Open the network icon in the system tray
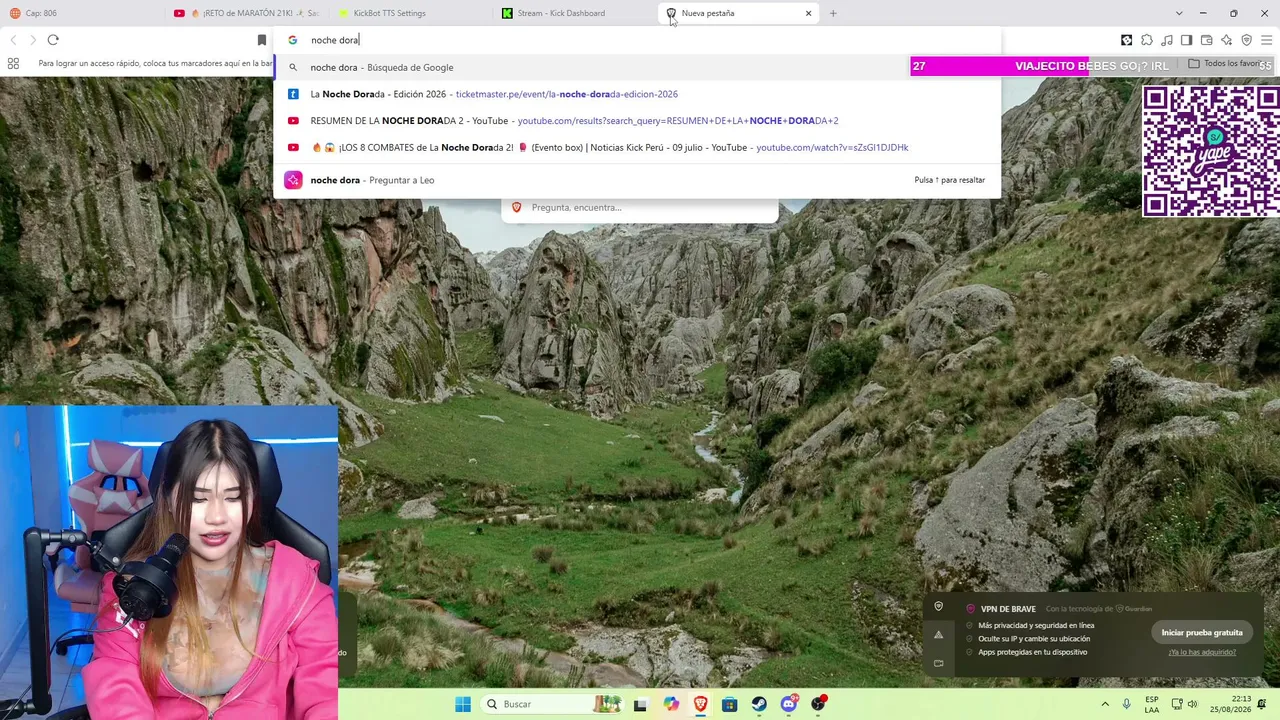This screenshot has width=1280, height=720. tap(1177, 704)
